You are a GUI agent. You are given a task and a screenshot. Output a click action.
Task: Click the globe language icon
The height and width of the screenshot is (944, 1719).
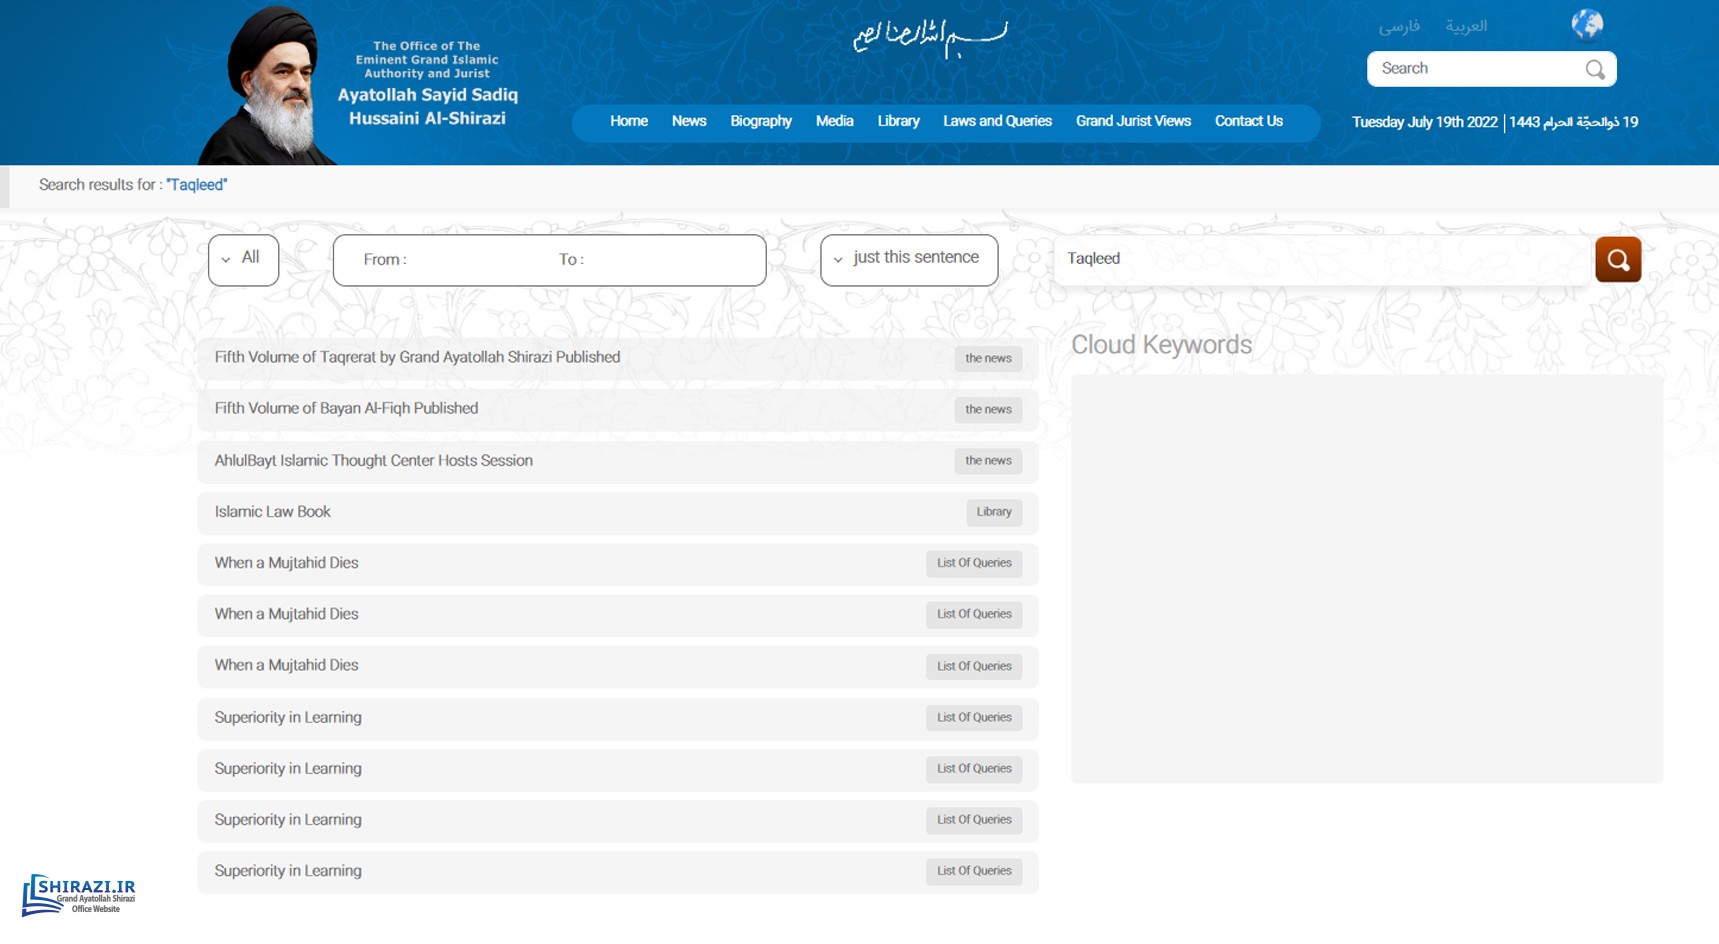1586,24
